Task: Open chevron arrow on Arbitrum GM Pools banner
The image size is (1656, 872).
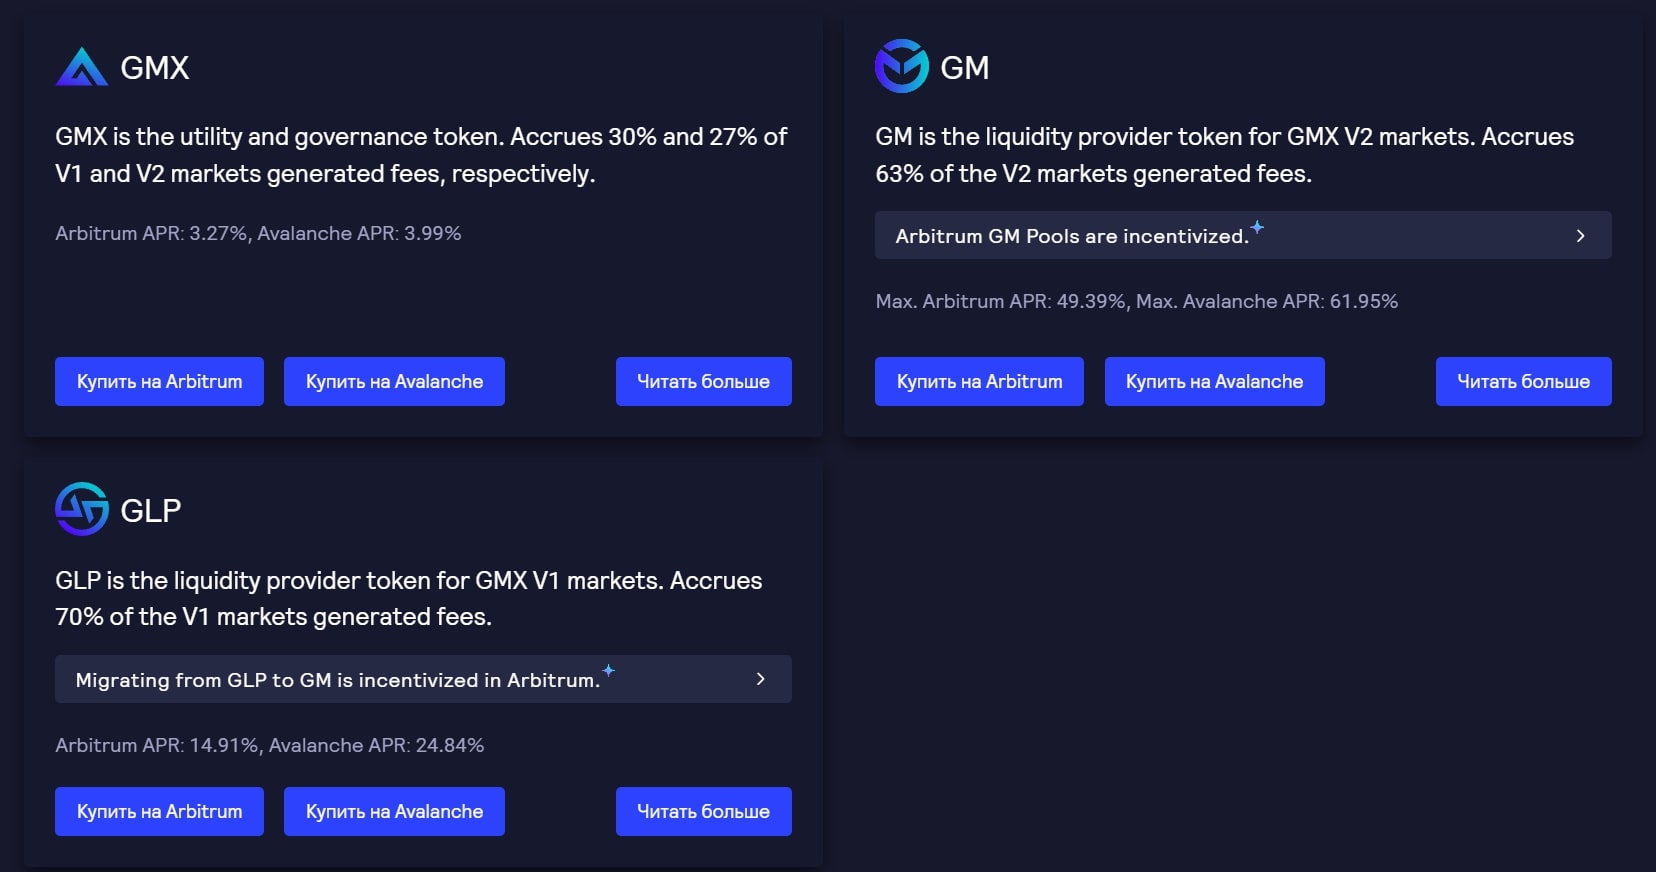Action: point(1581,236)
